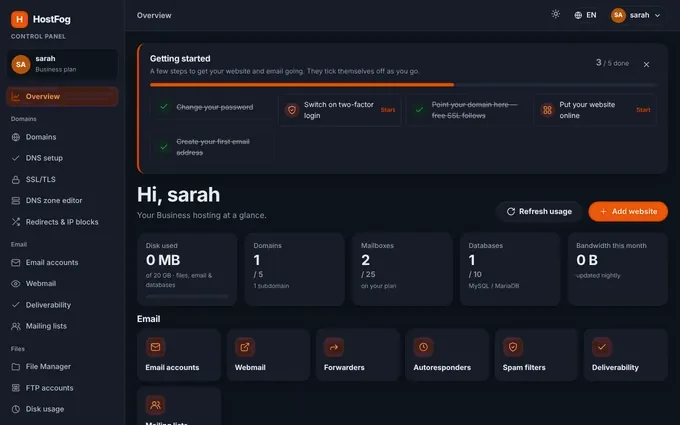Toggle the light/dark theme sun icon
Image resolution: width=680 pixels, height=425 pixels.
pos(555,14)
